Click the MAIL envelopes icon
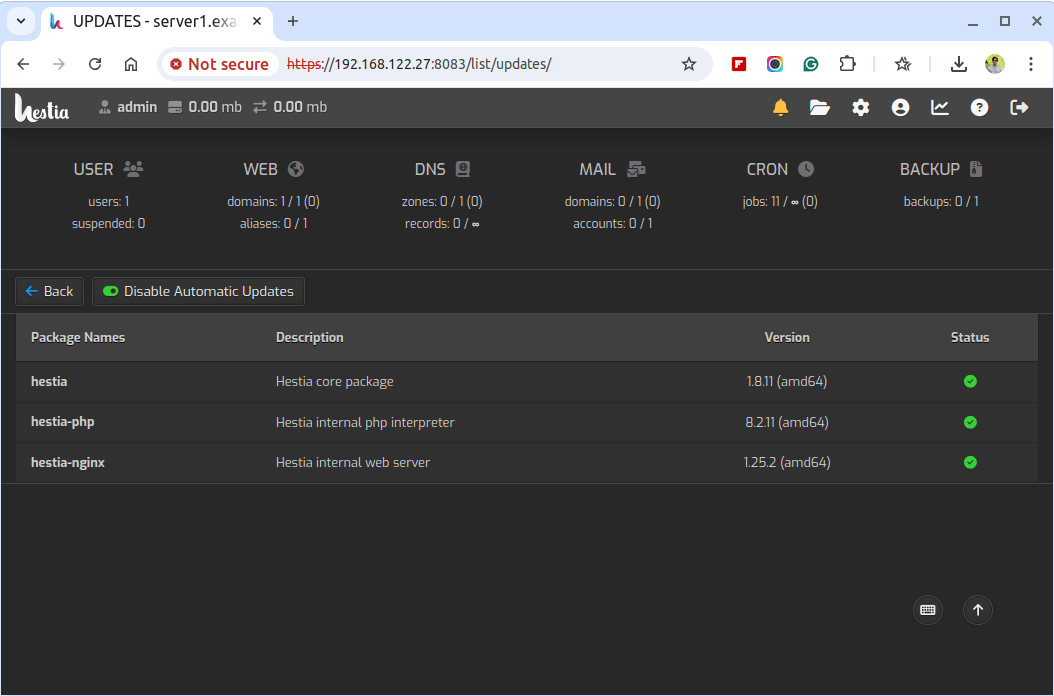Viewport: 1054px width, 696px height. pyautogui.click(x=636, y=169)
